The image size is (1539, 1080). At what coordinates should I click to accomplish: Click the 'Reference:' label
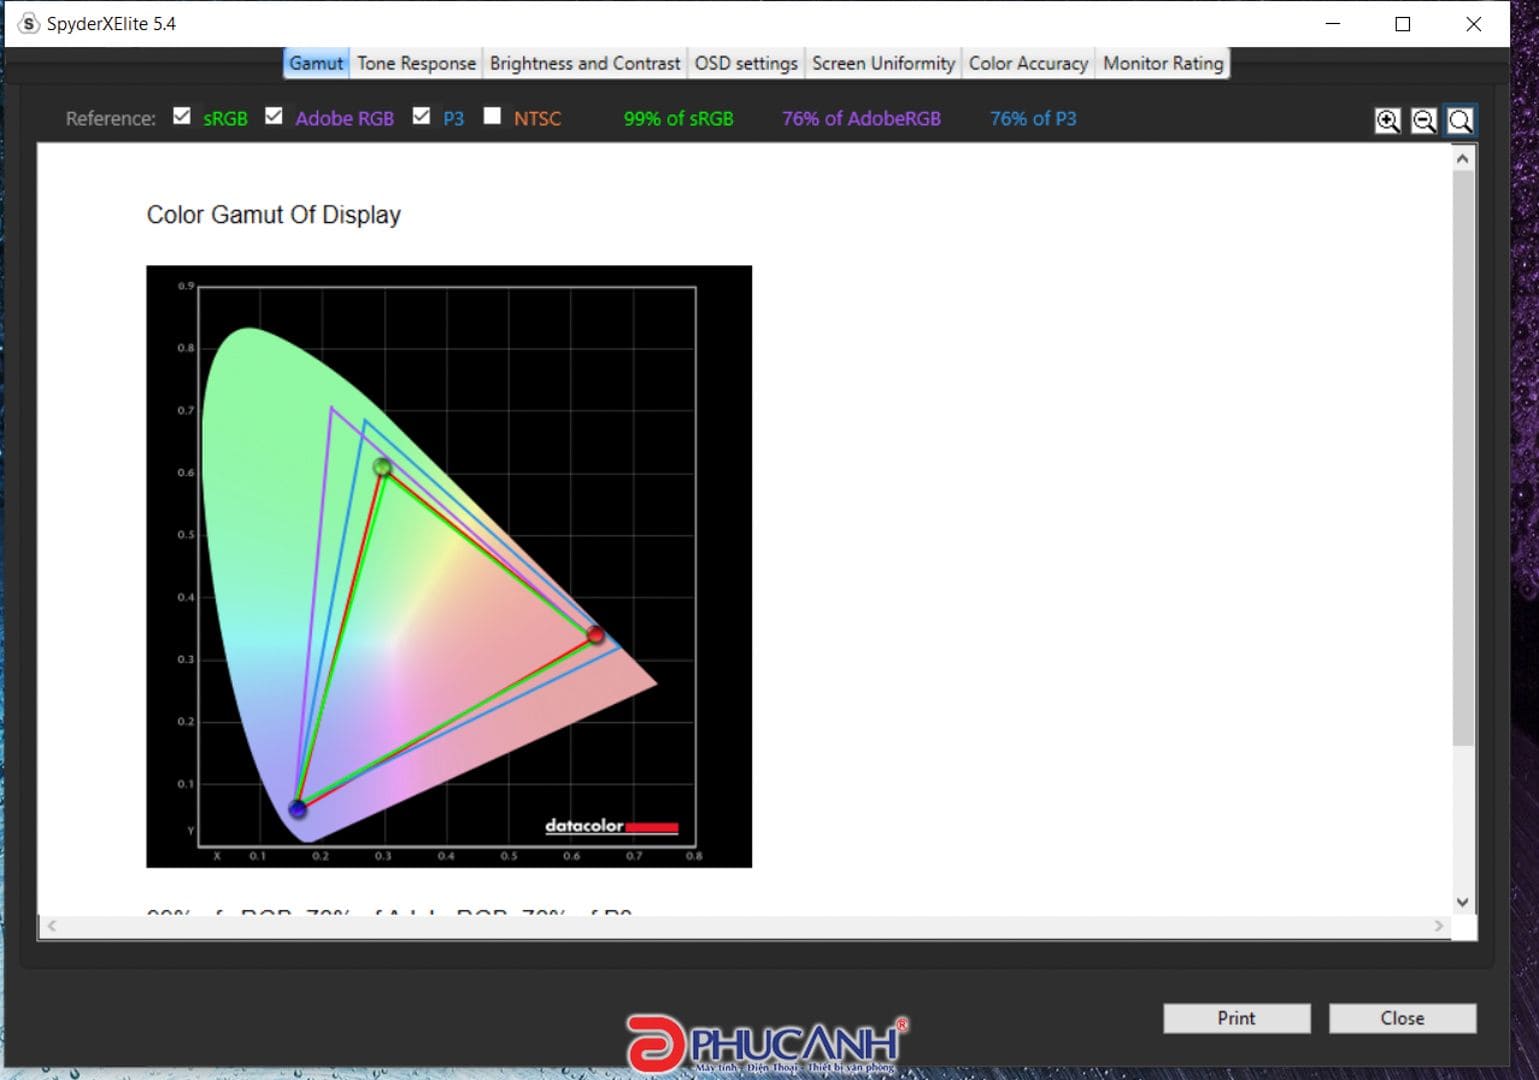111,118
